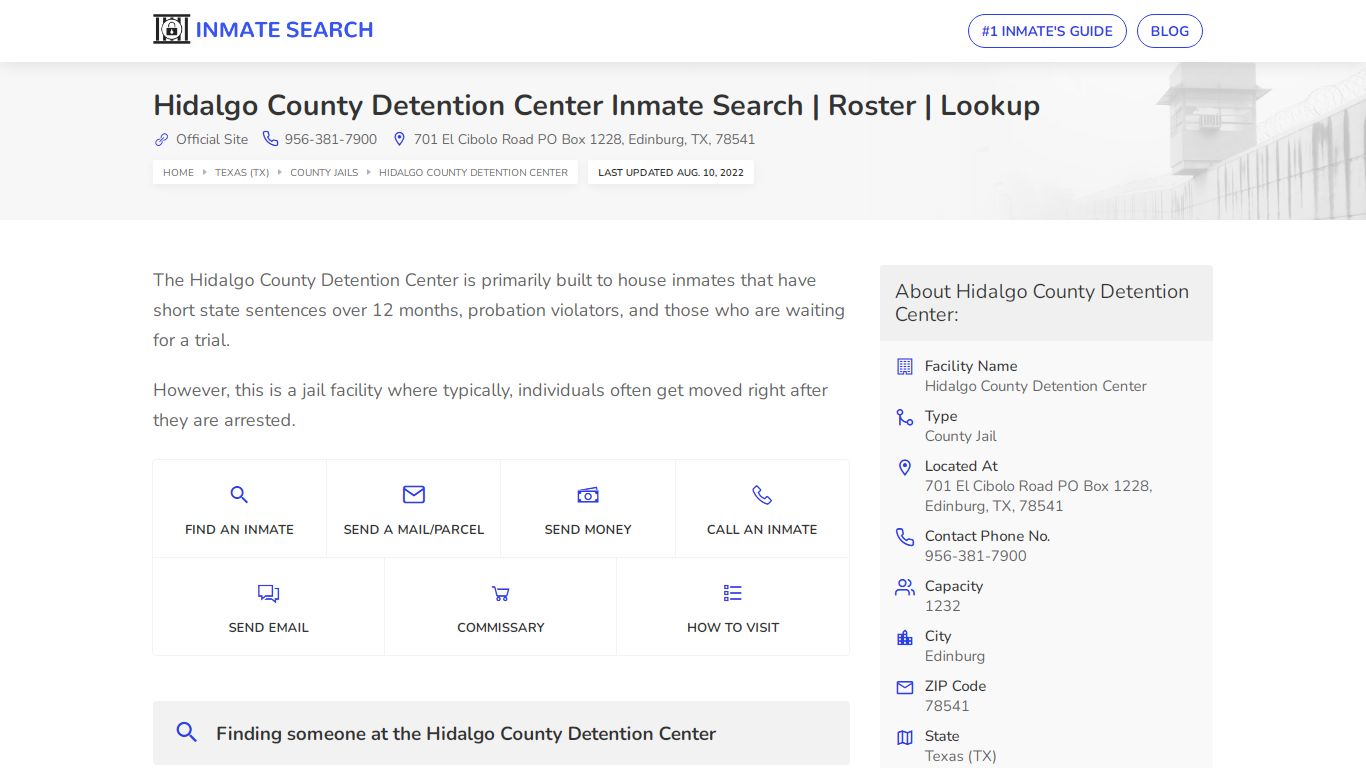Select the Find an Inmate tile label

(239, 529)
